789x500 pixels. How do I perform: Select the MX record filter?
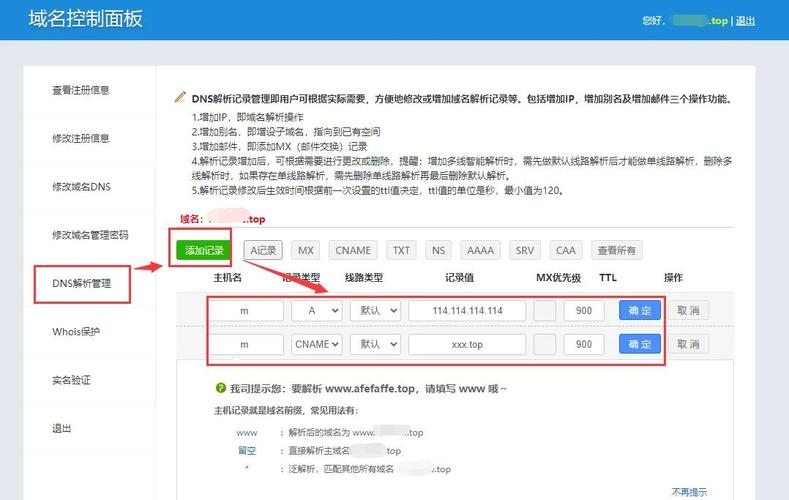coord(306,250)
